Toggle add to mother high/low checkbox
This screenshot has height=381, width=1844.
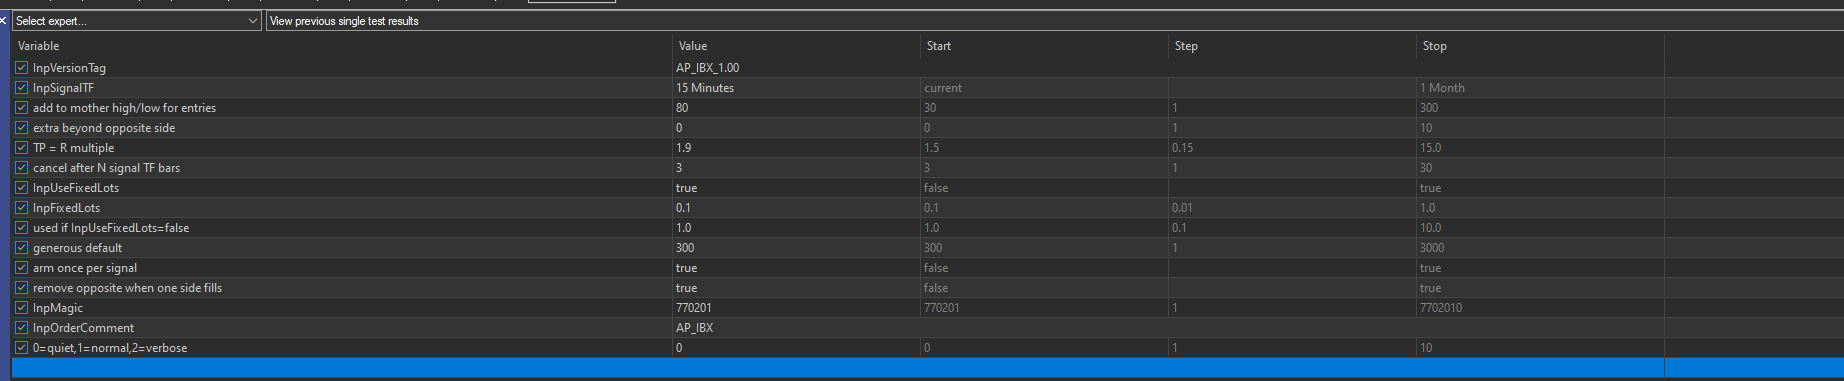pyautogui.click(x=22, y=108)
